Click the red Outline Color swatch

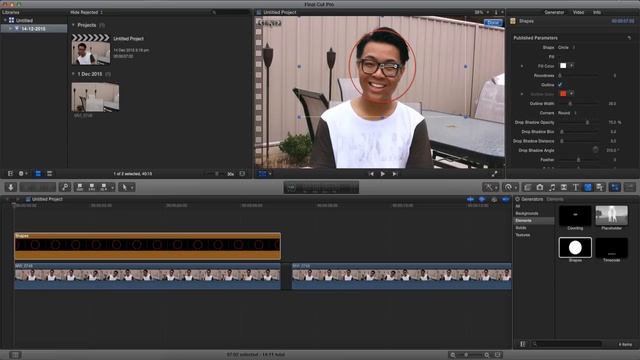563,93
